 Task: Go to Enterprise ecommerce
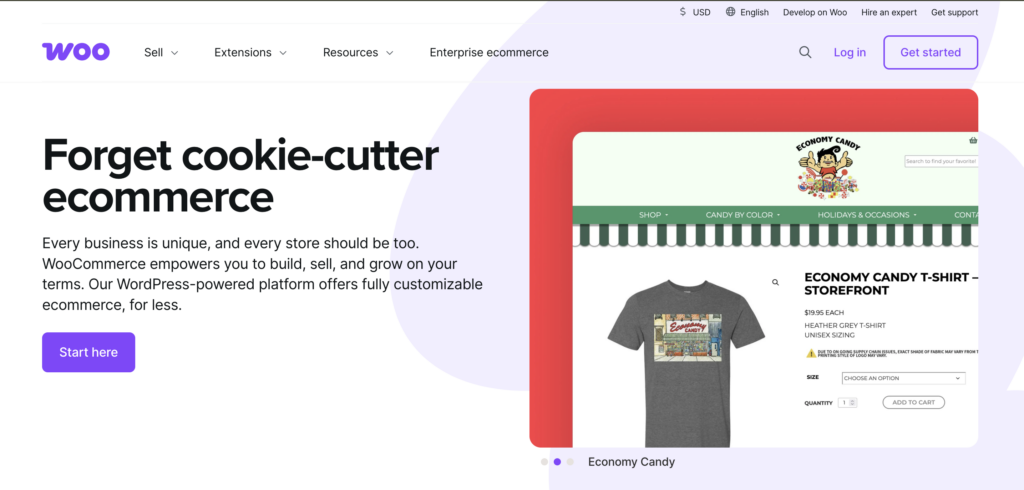coord(489,52)
